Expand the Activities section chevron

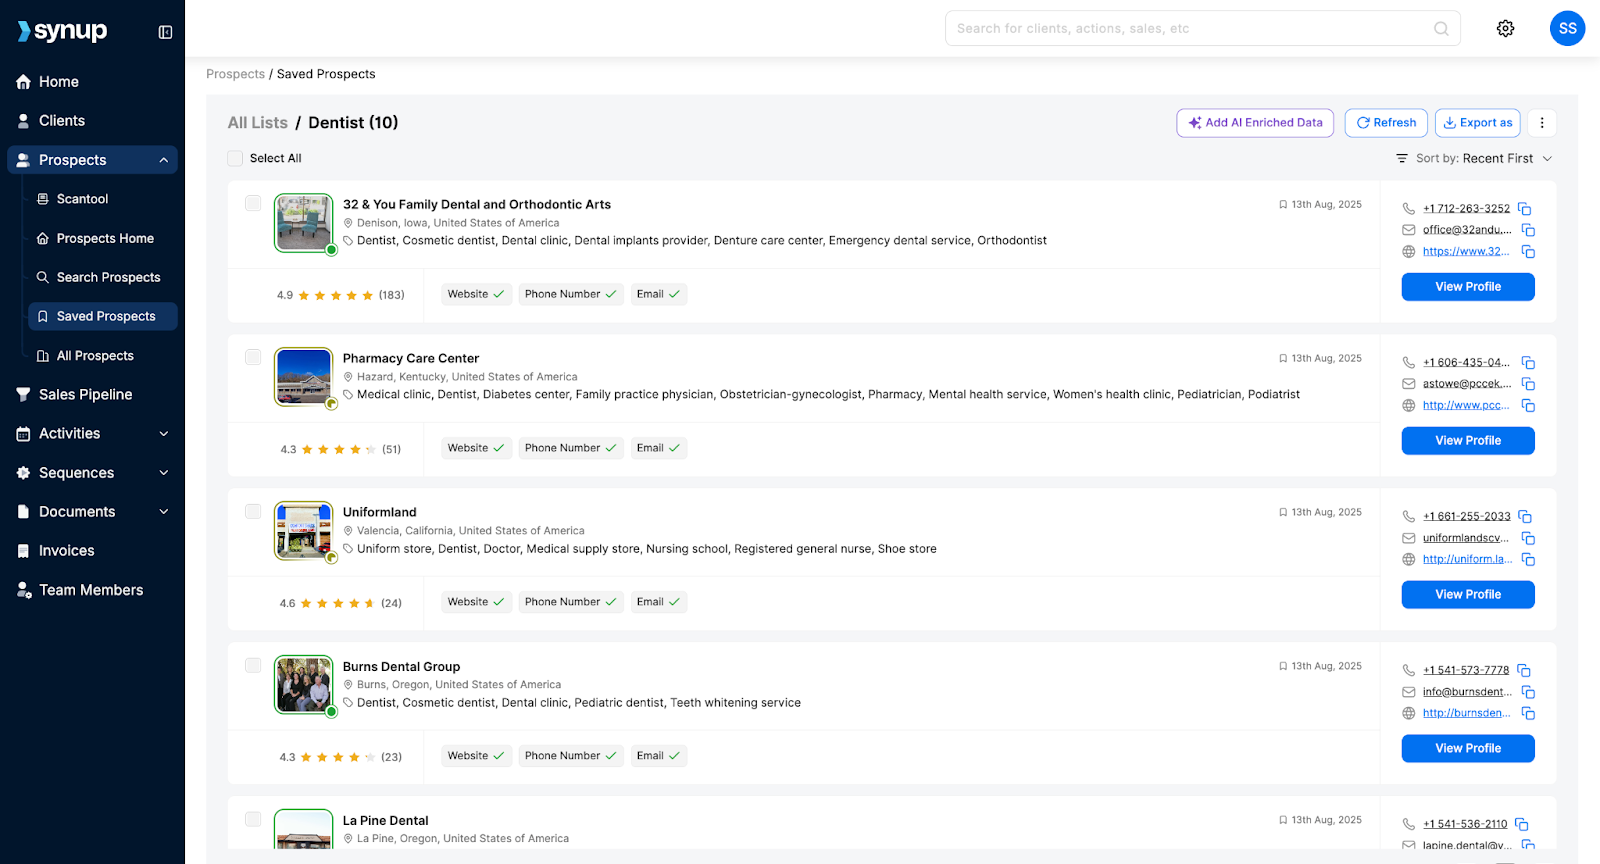pyautogui.click(x=164, y=434)
